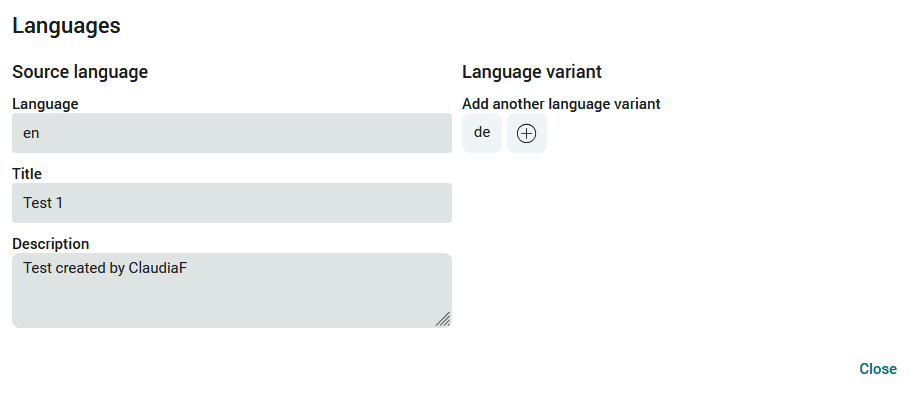Add another language variant with the plus icon
Image resolution: width=914 pixels, height=393 pixels.
tap(526, 133)
